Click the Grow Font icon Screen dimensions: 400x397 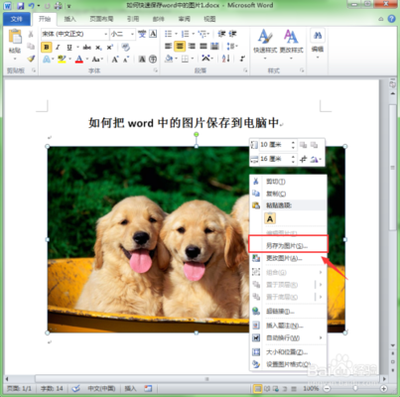coord(115,59)
